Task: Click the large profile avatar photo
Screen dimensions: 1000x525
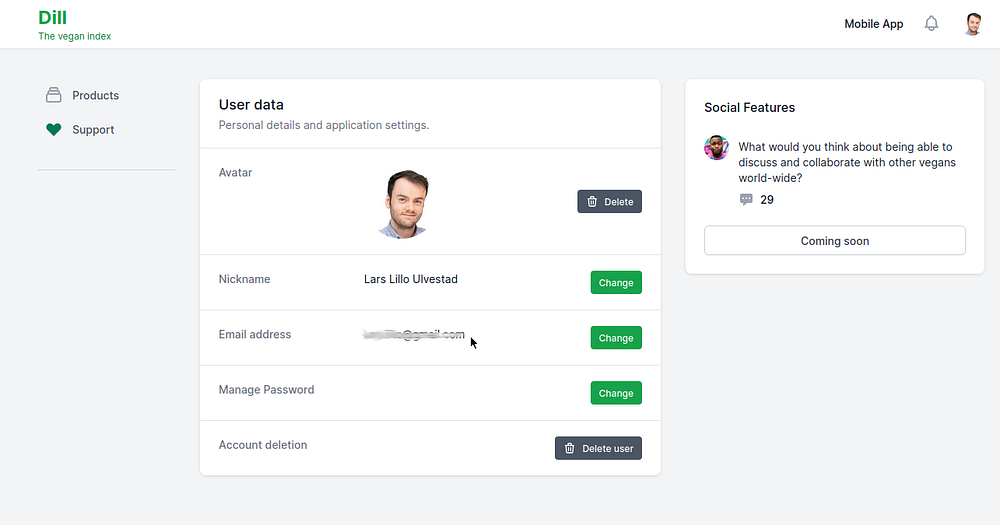Action: coord(404,203)
